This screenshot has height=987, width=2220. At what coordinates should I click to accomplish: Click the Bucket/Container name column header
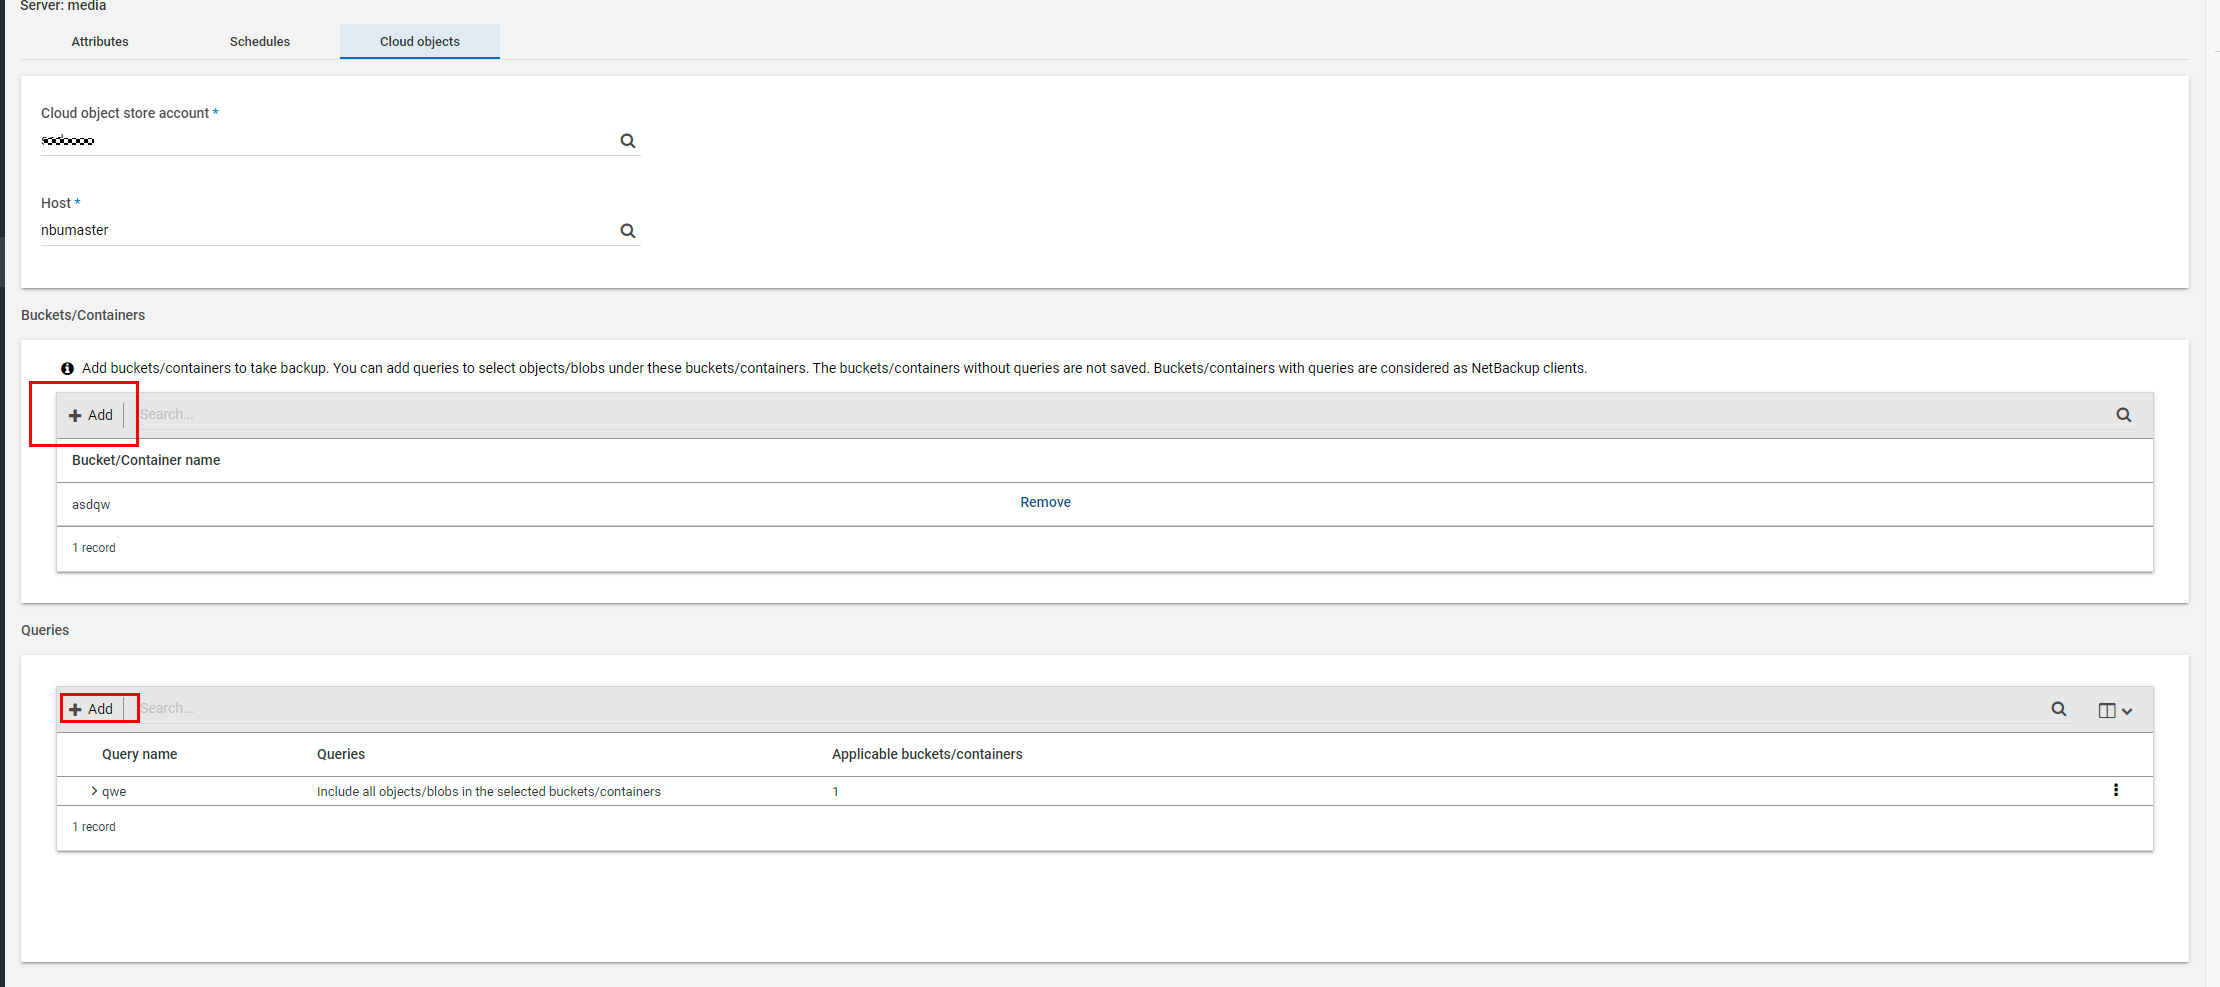tap(146, 460)
